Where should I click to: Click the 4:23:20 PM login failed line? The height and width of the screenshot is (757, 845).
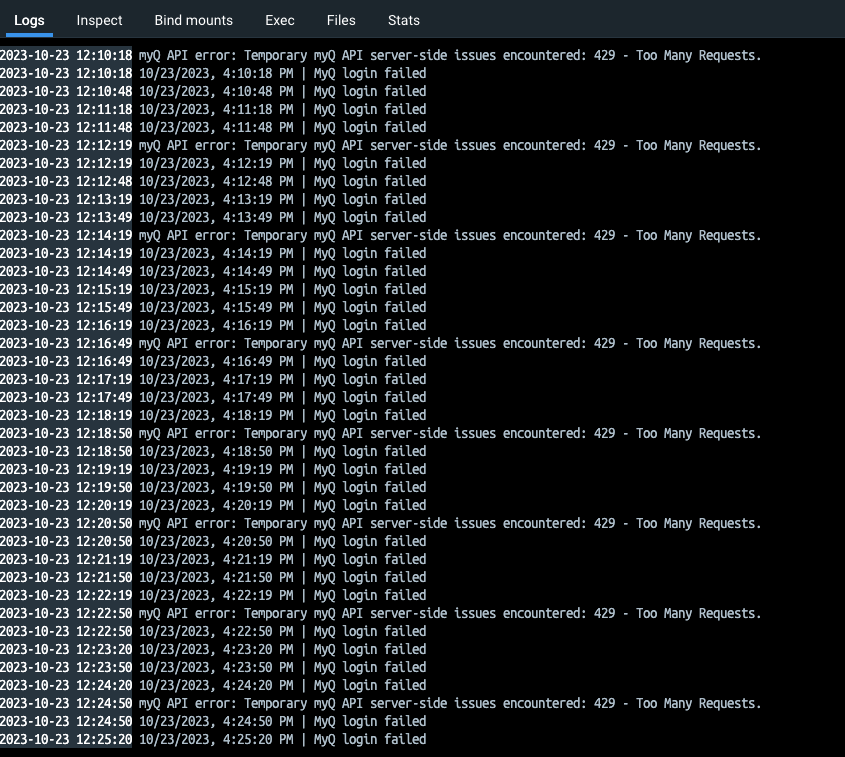(213, 649)
